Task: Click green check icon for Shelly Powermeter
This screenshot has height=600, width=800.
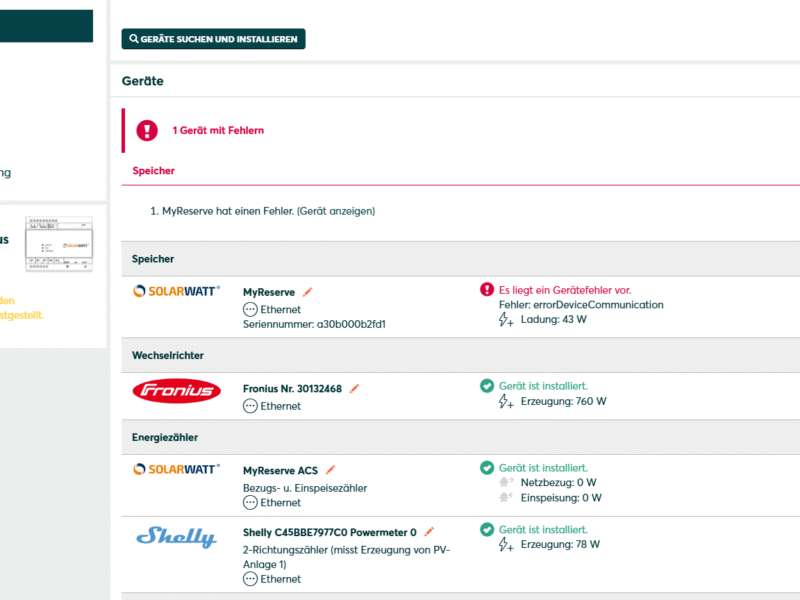Action: point(487,530)
